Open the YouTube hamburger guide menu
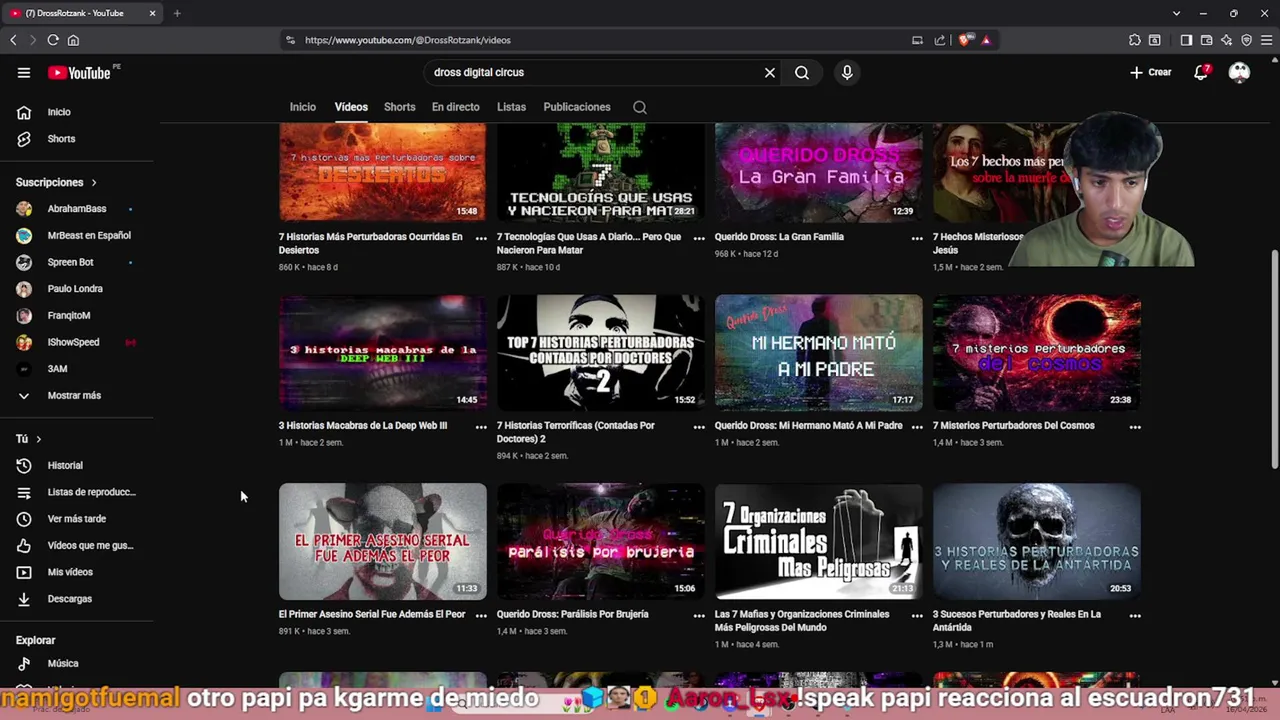Screen dimensions: 1280x720 (x=24, y=72)
